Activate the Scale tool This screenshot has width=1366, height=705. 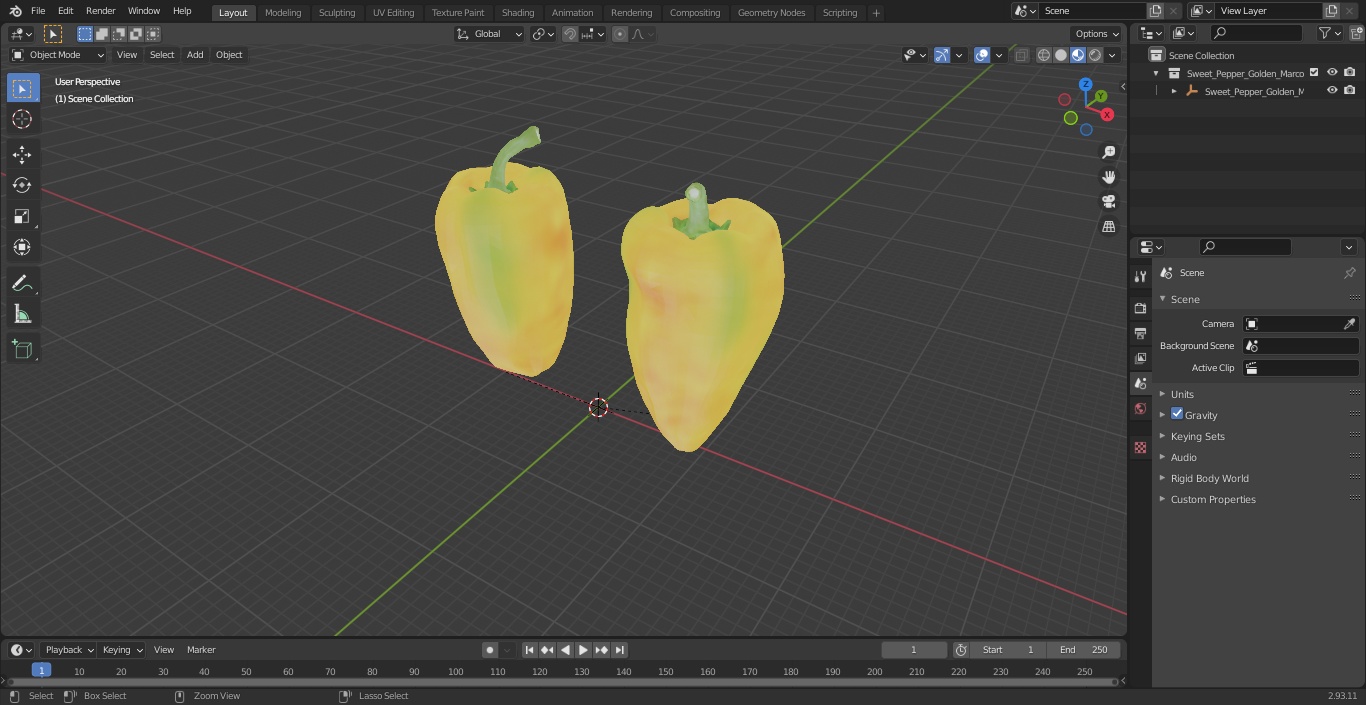[x=22, y=216]
